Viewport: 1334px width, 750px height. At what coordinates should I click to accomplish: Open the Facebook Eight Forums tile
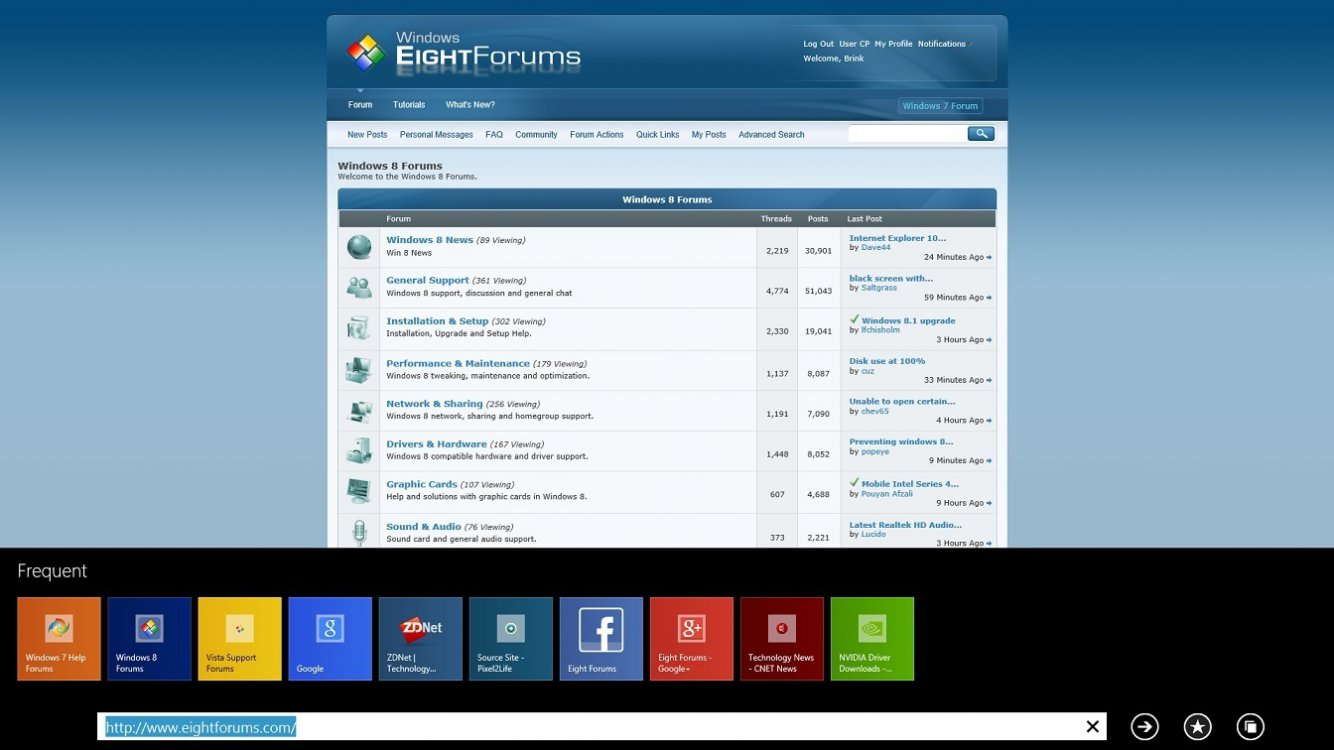point(601,639)
